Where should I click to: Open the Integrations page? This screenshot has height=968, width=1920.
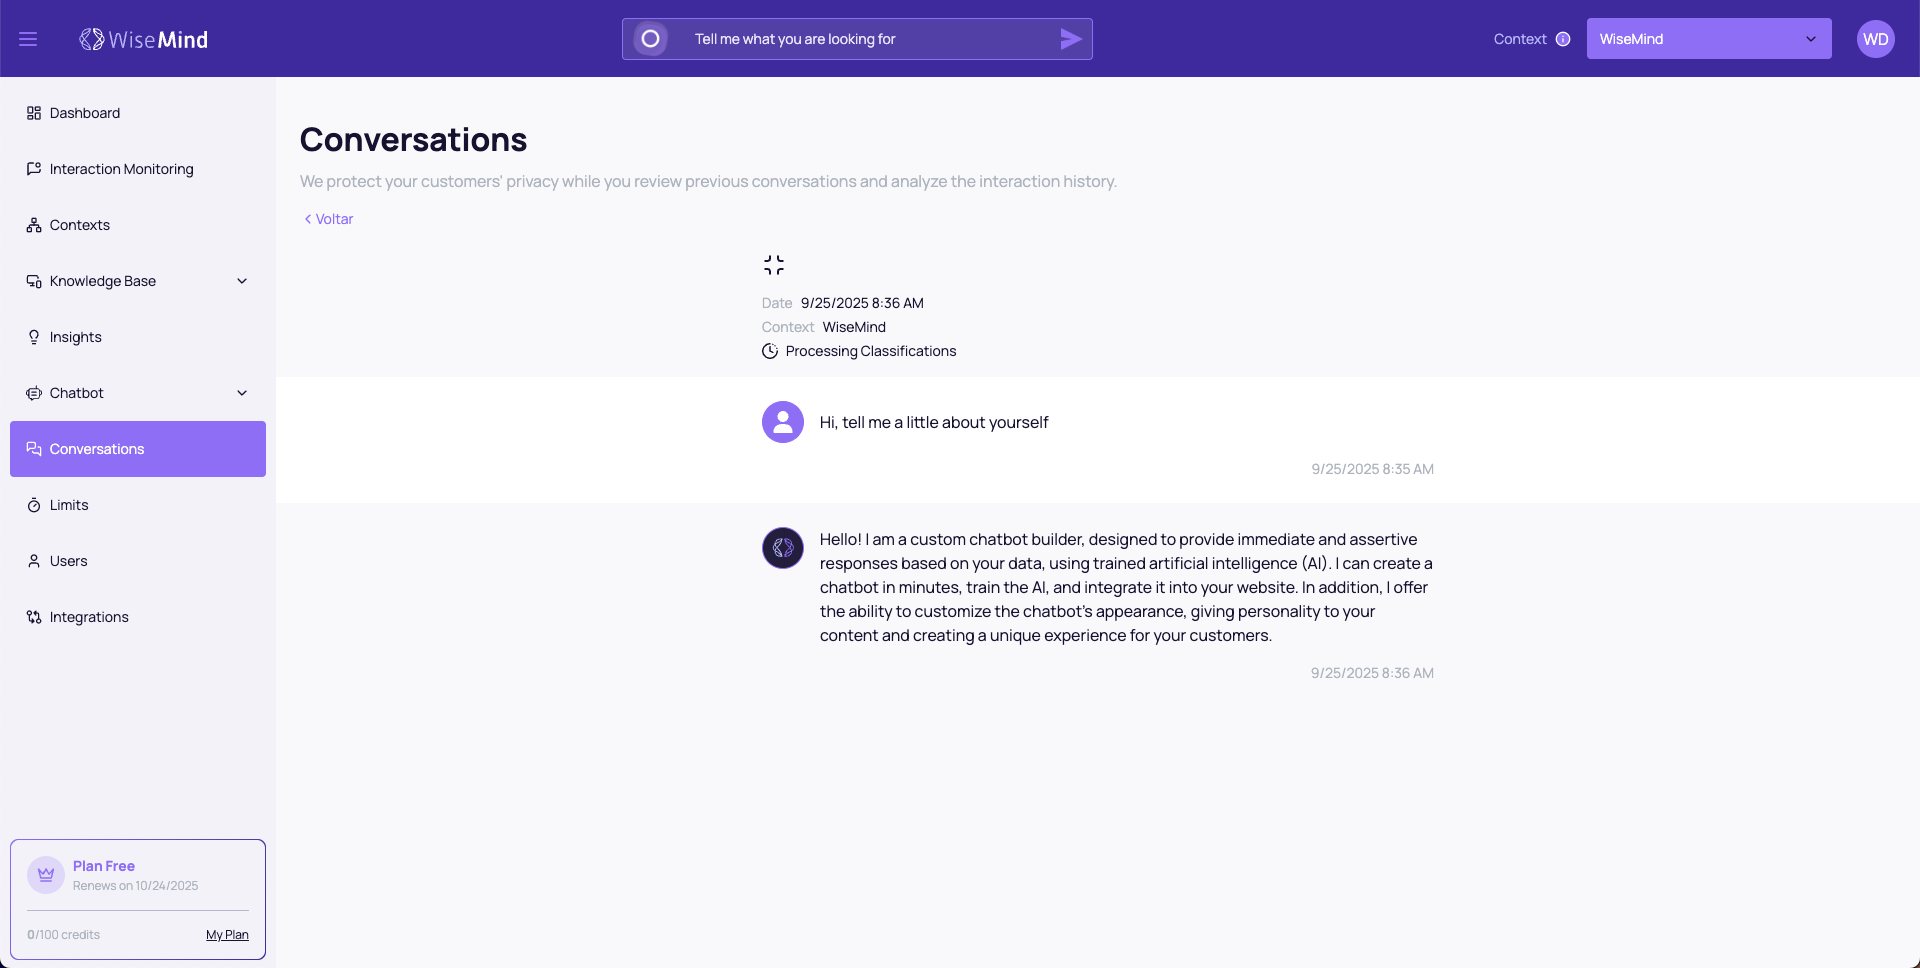[89, 617]
